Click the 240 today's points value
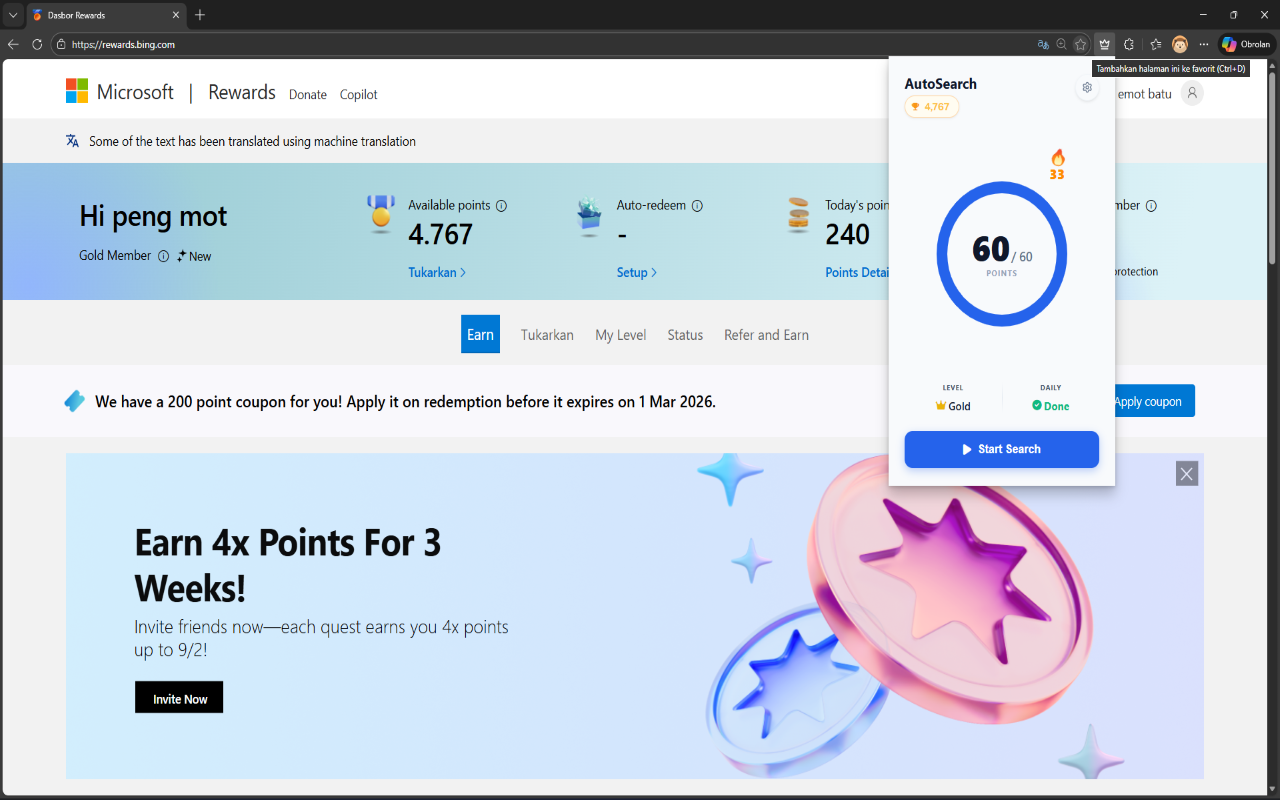 coord(847,234)
